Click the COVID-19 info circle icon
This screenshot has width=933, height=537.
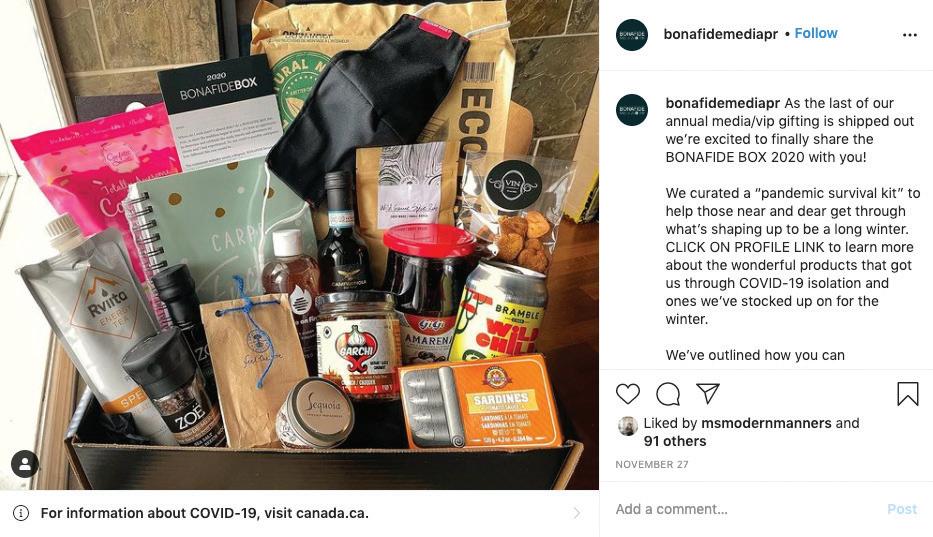point(21,513)
